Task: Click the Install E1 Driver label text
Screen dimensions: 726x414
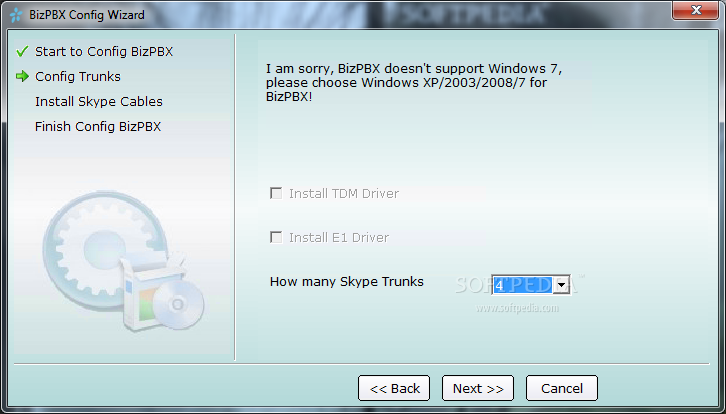Action: 339,237
